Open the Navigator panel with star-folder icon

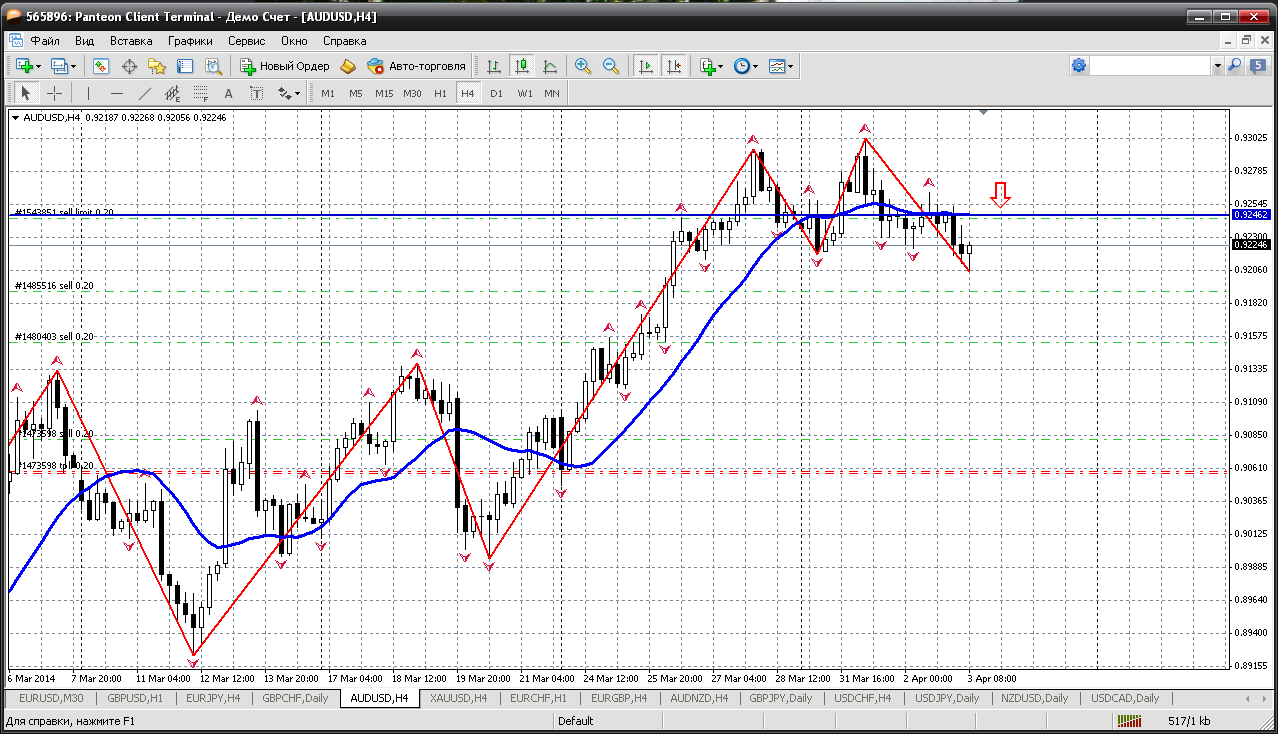click(x=157, y=66)
